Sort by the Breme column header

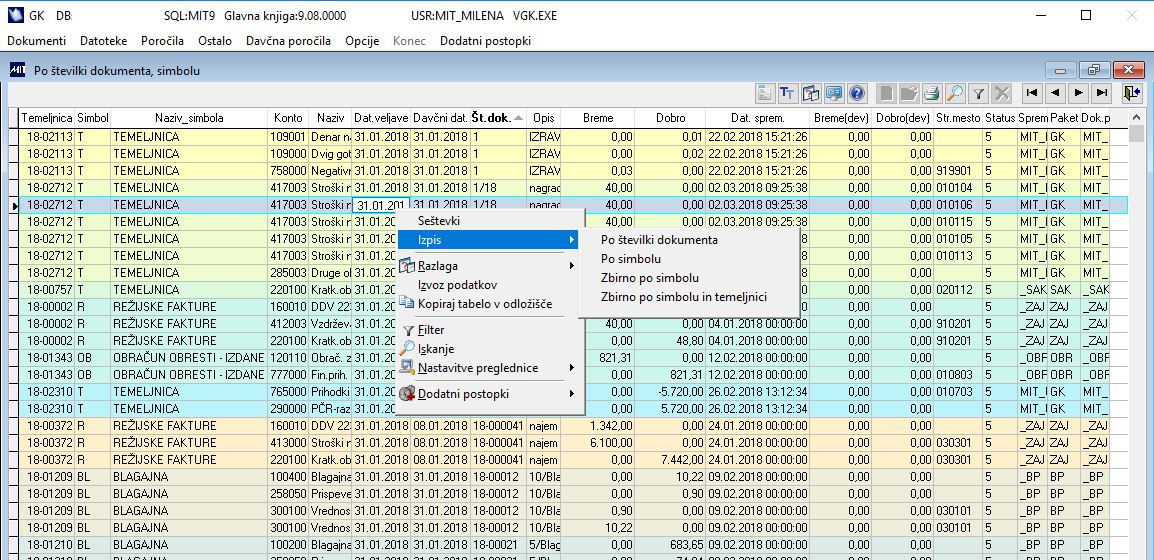597,118
